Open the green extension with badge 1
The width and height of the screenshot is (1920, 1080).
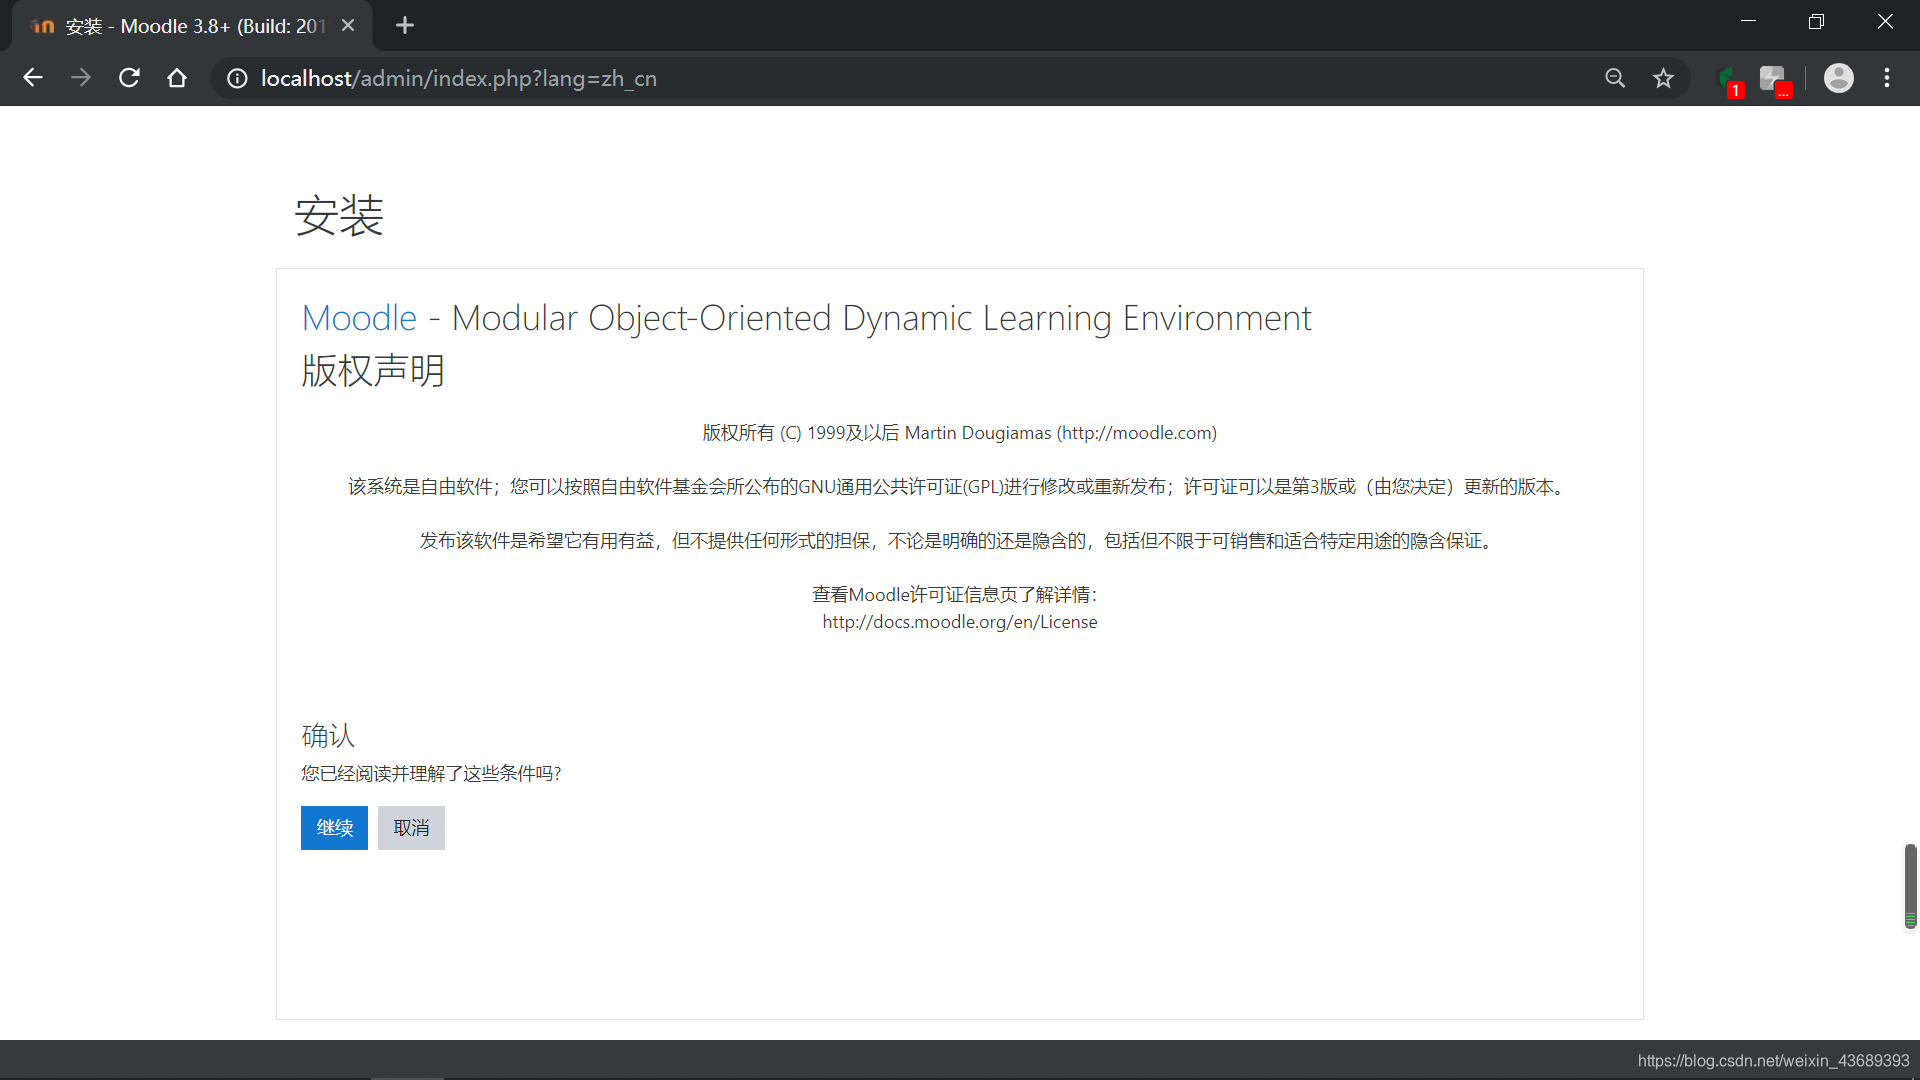pos(1727,79)
